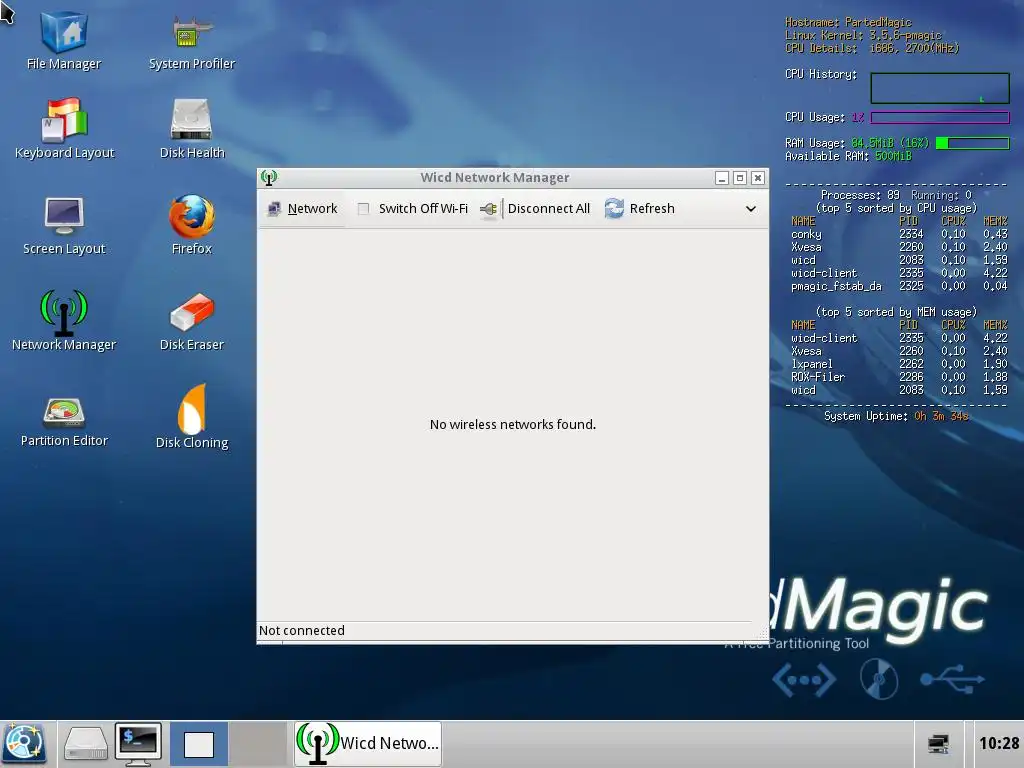Open the Network Manager desktop icon

click(64, 320)
